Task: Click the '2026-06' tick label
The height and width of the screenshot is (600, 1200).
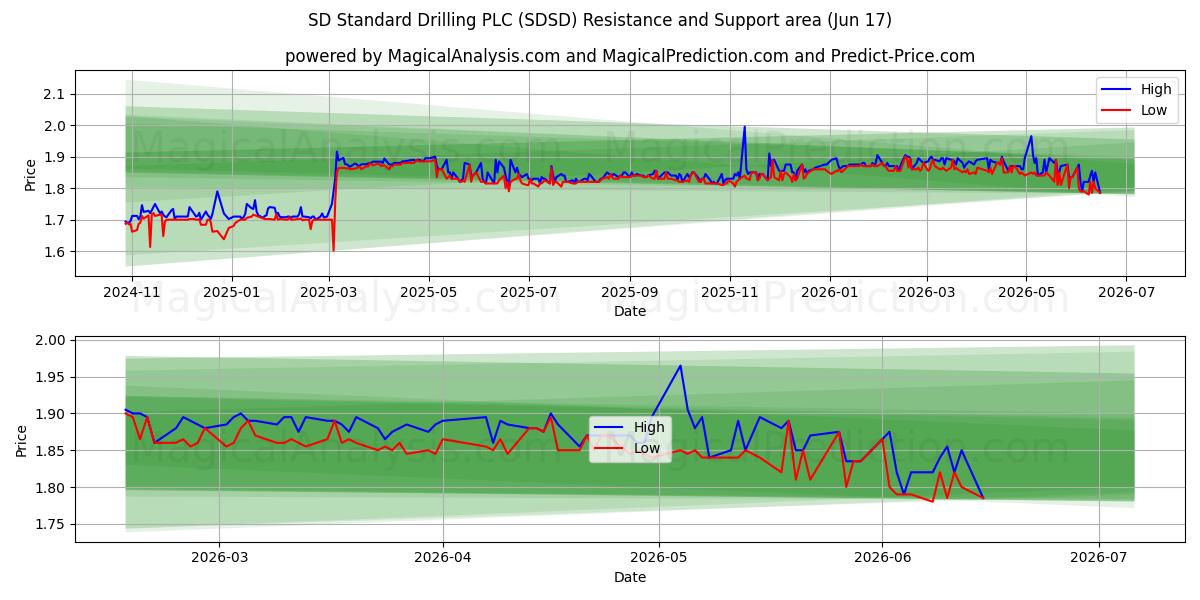Action: [882, 559]
